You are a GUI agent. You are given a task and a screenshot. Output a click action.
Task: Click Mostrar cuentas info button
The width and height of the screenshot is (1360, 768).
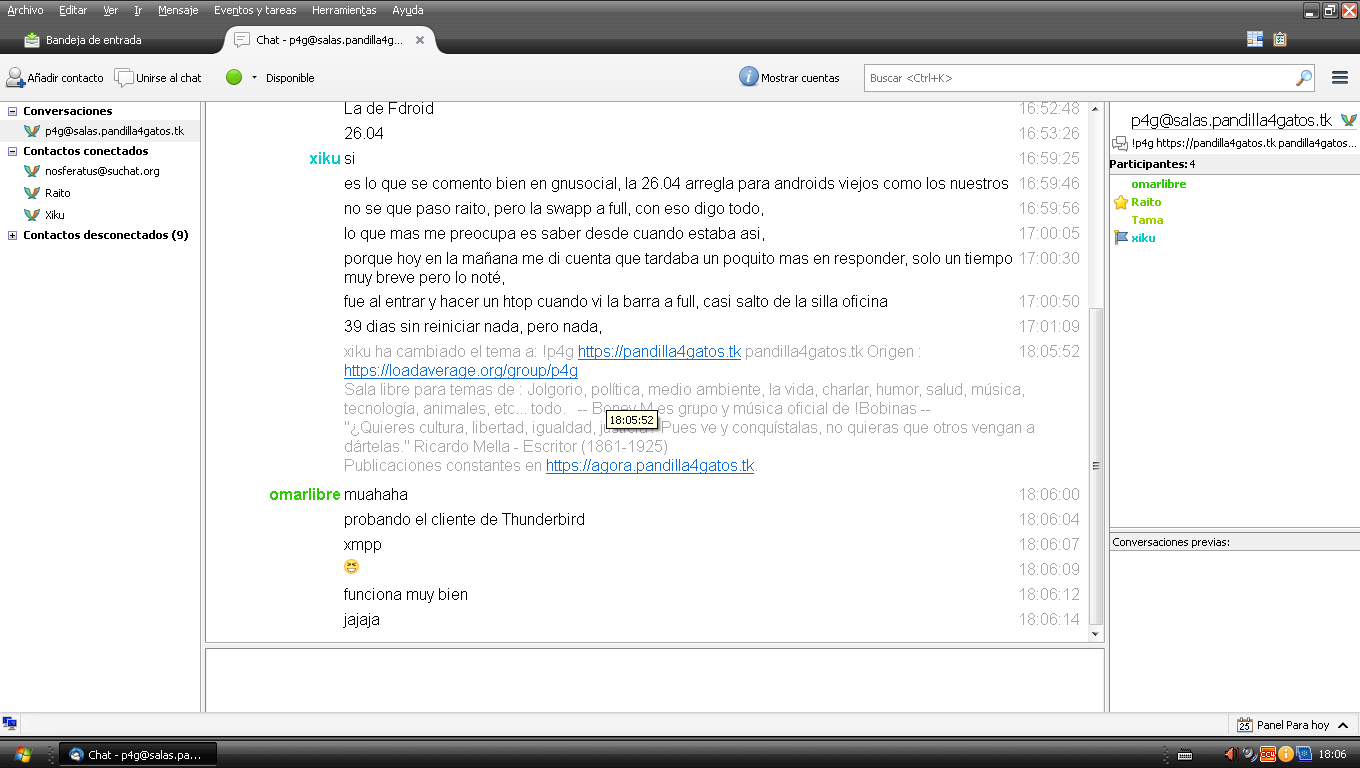[790, 77]
